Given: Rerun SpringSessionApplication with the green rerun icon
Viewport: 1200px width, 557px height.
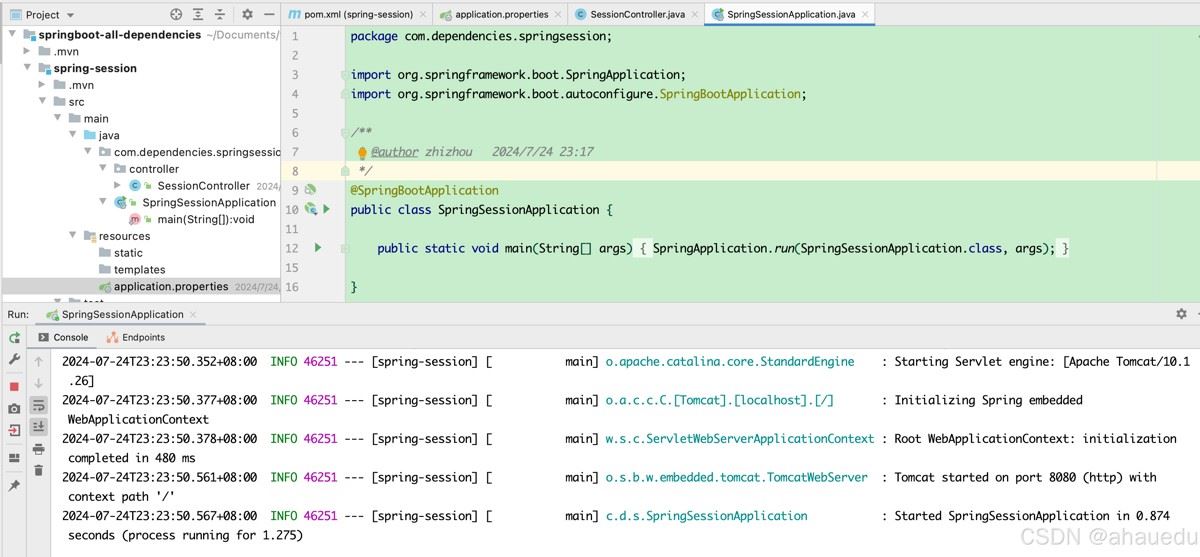Looking at the screenshot, I should 14,338.
